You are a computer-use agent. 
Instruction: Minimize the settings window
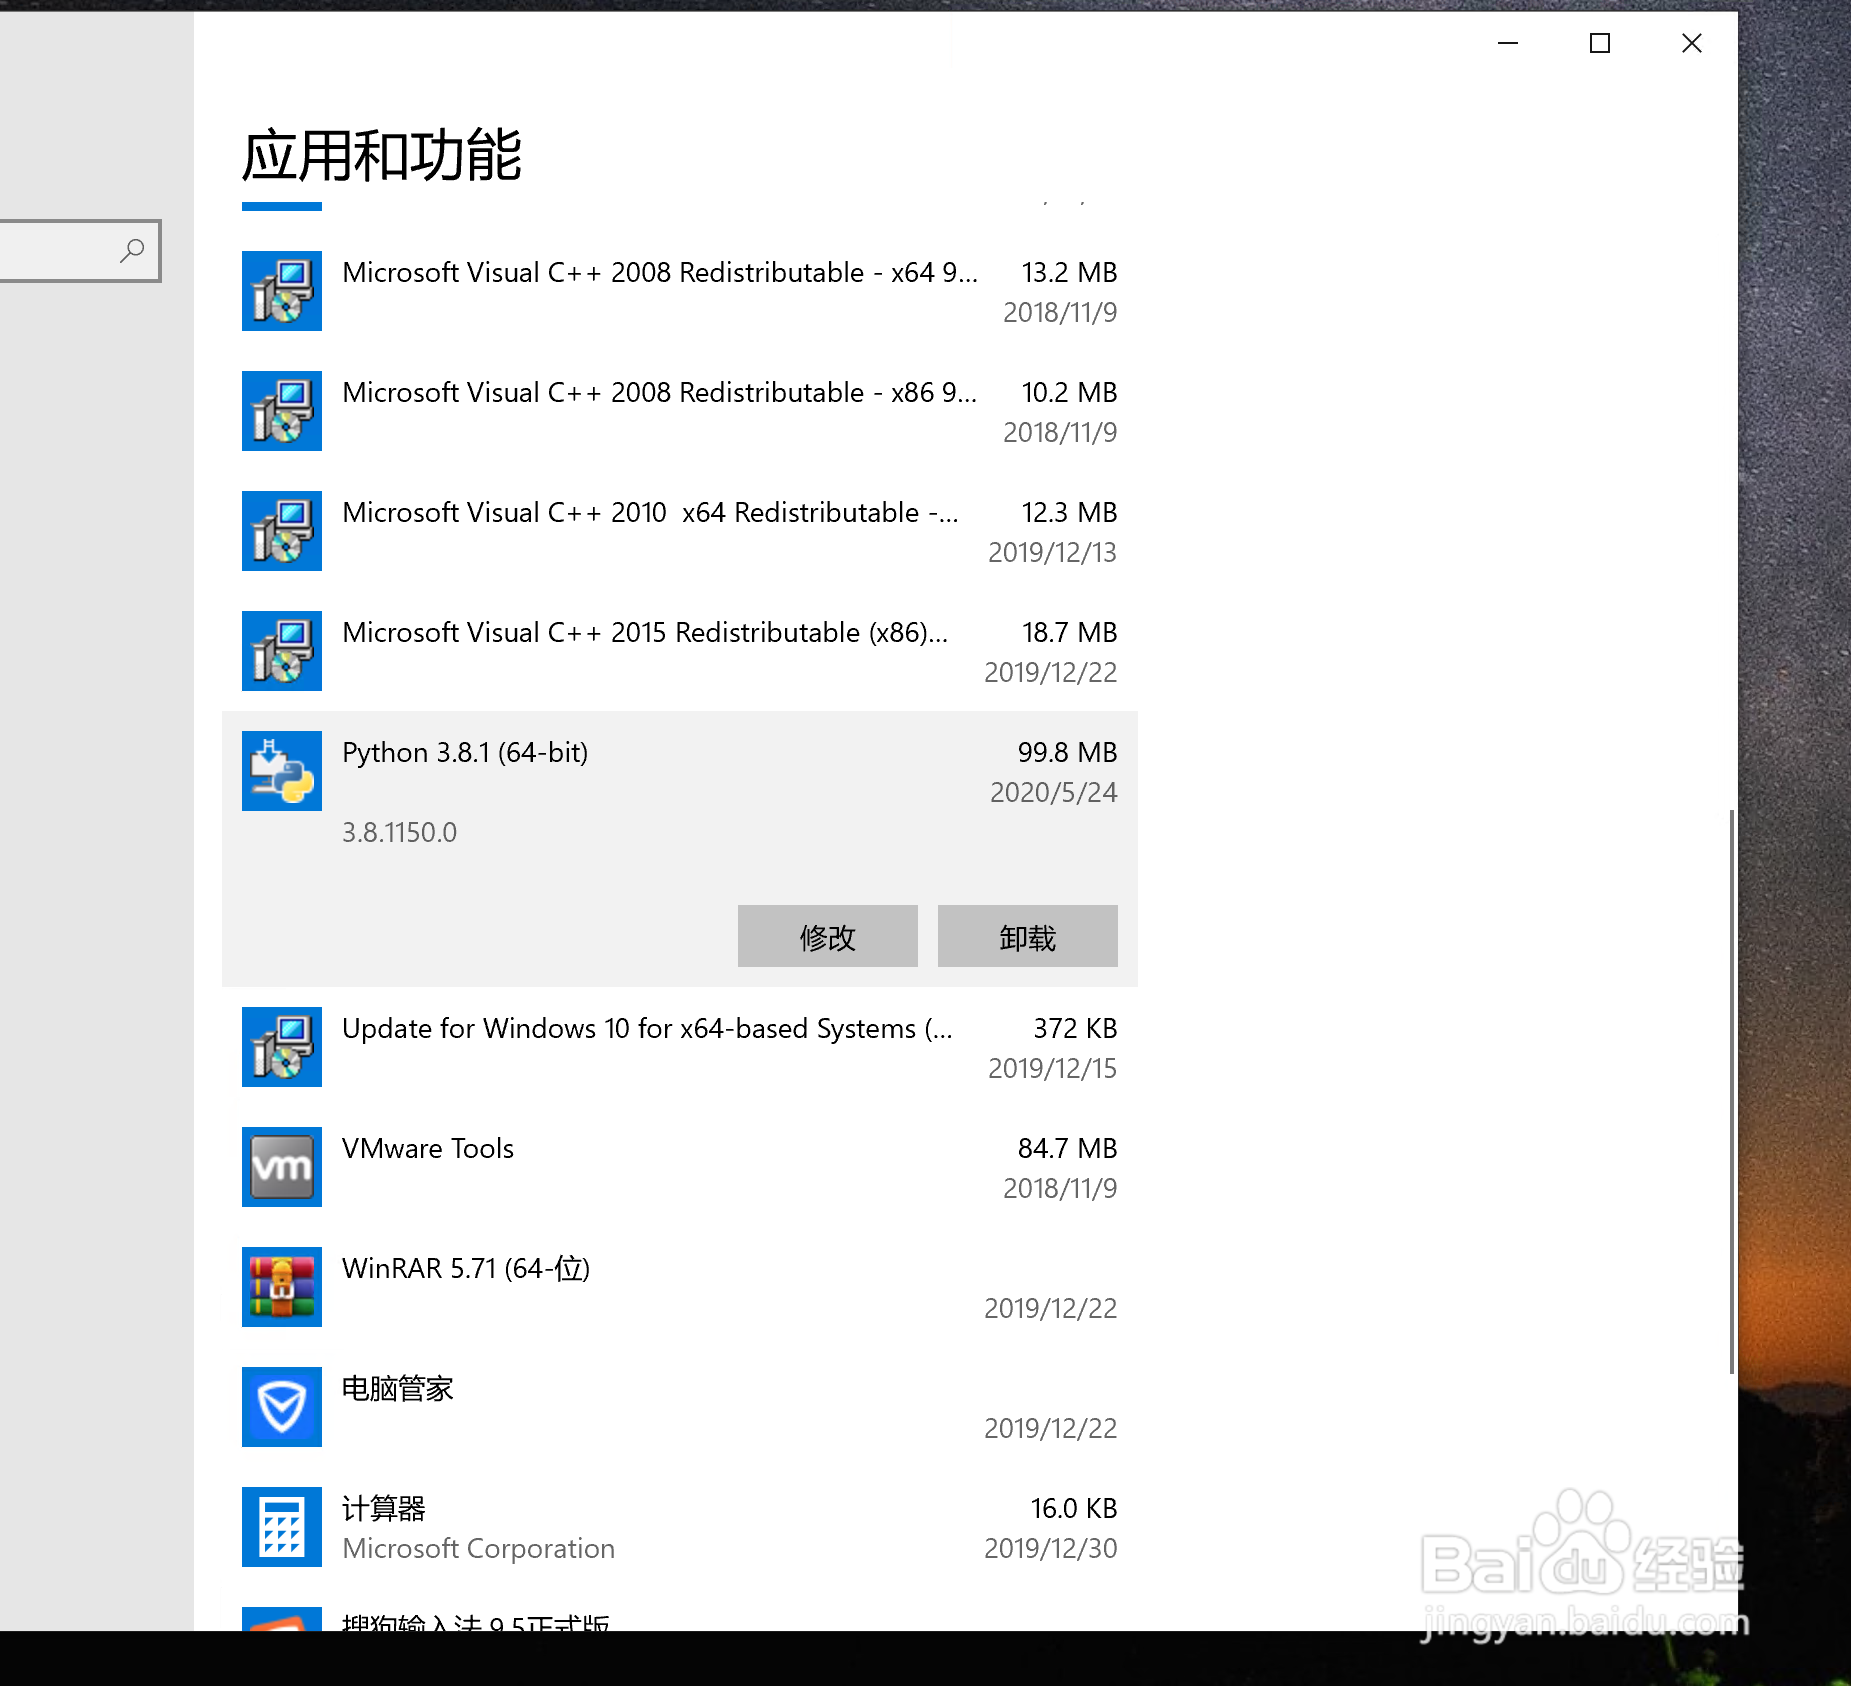pyautogui.click(x=1508, y=43)
